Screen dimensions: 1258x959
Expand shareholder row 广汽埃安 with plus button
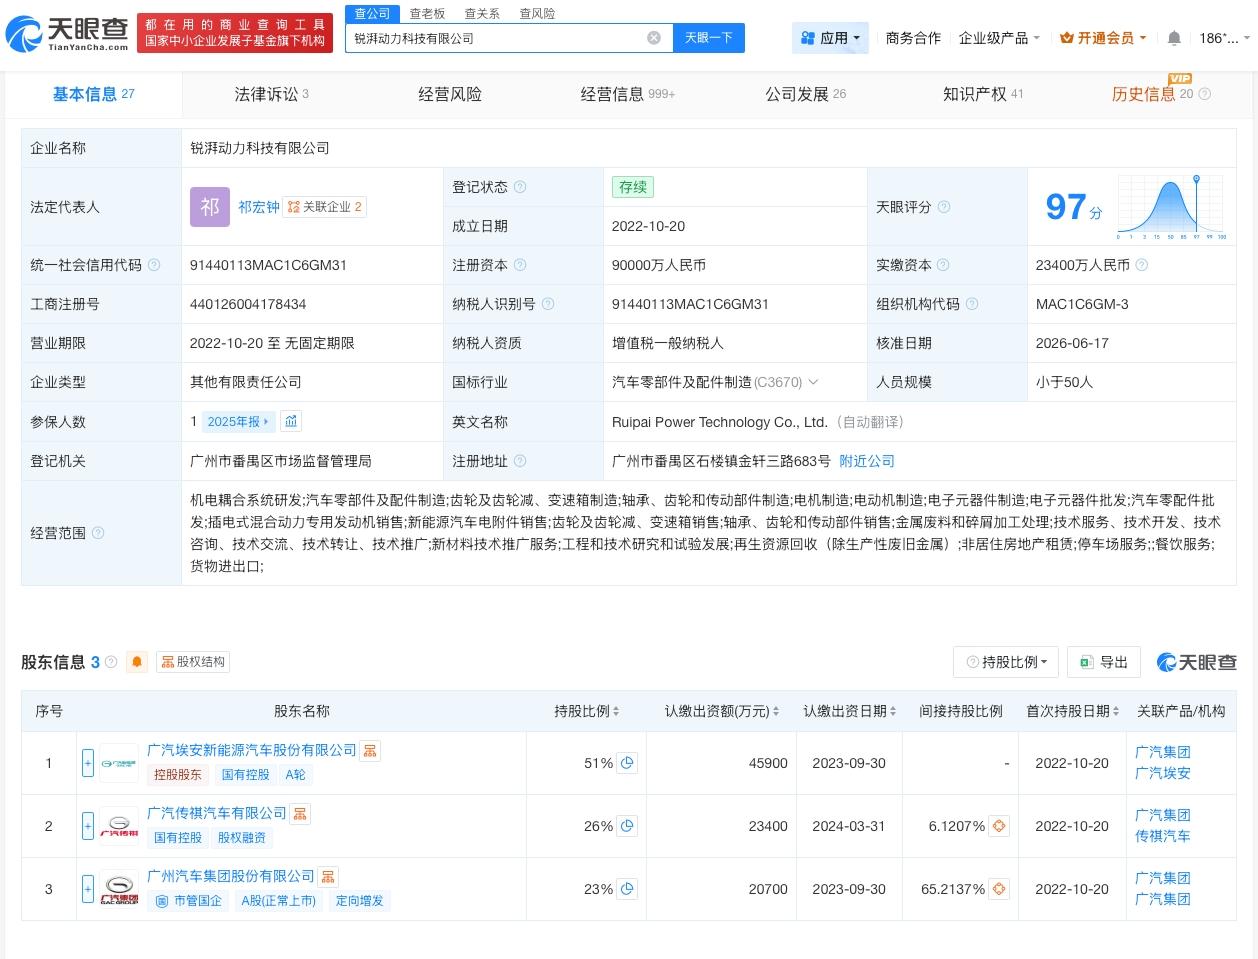(88, 763)
